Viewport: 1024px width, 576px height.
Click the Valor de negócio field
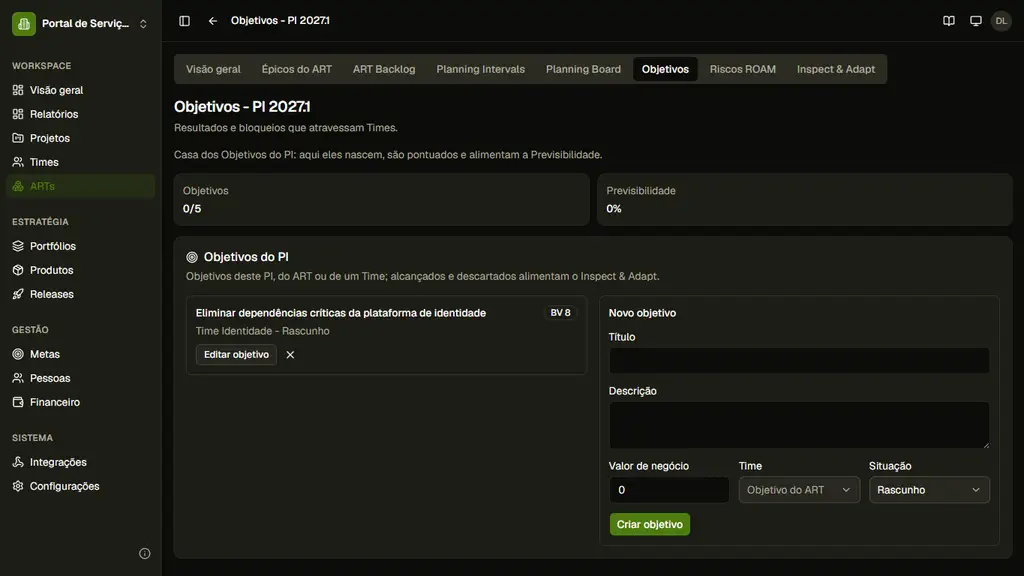pyautogui.click(x=669, y=490)
